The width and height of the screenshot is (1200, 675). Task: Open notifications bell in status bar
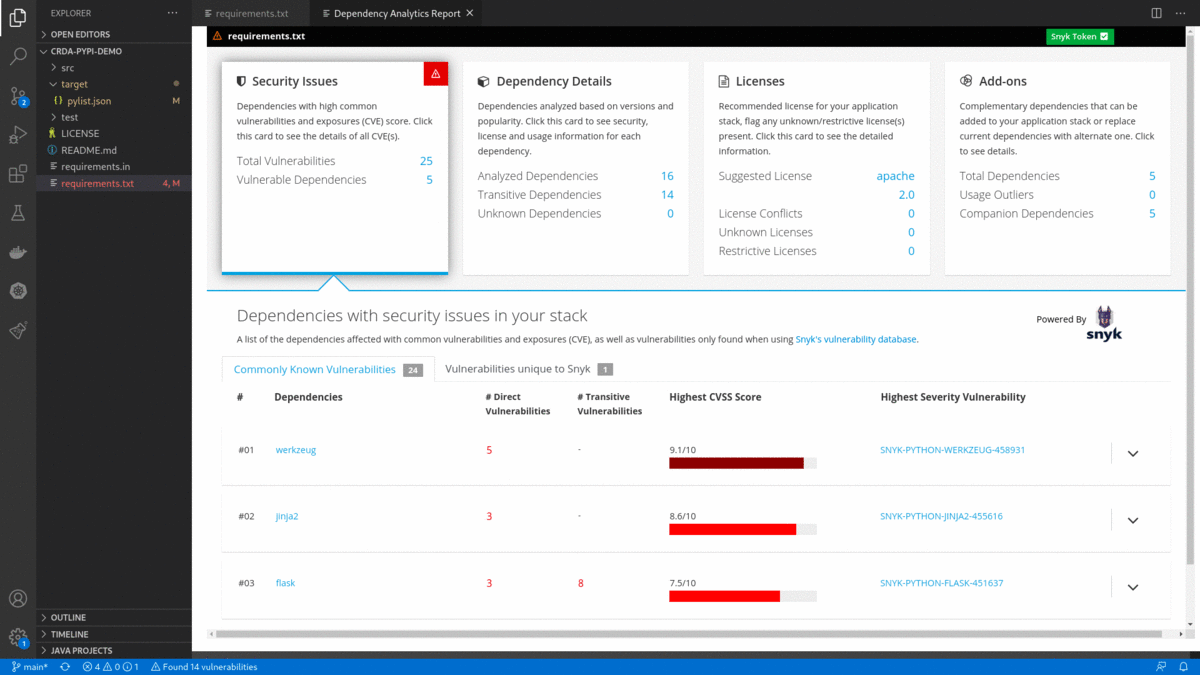[x=1184, y=667]
